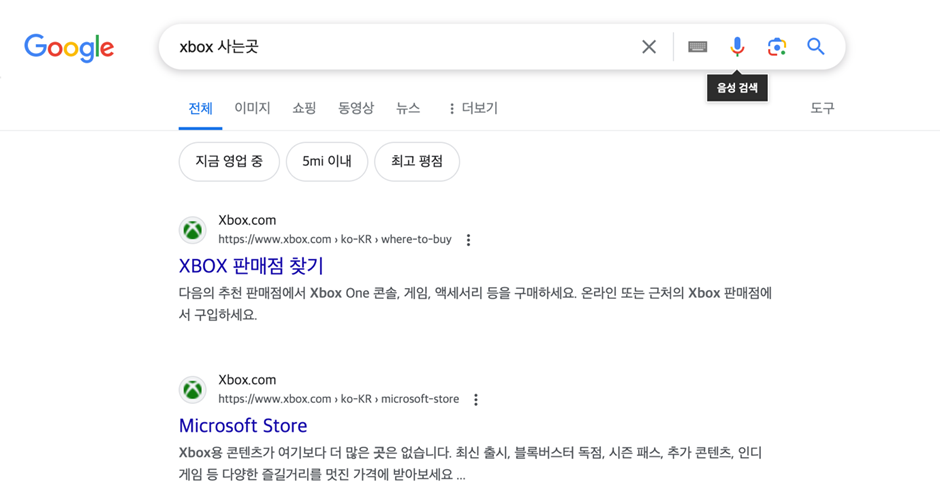
Task: Toggle the 지금 영업 중 filter chip
Action: [x=229, y=161]
